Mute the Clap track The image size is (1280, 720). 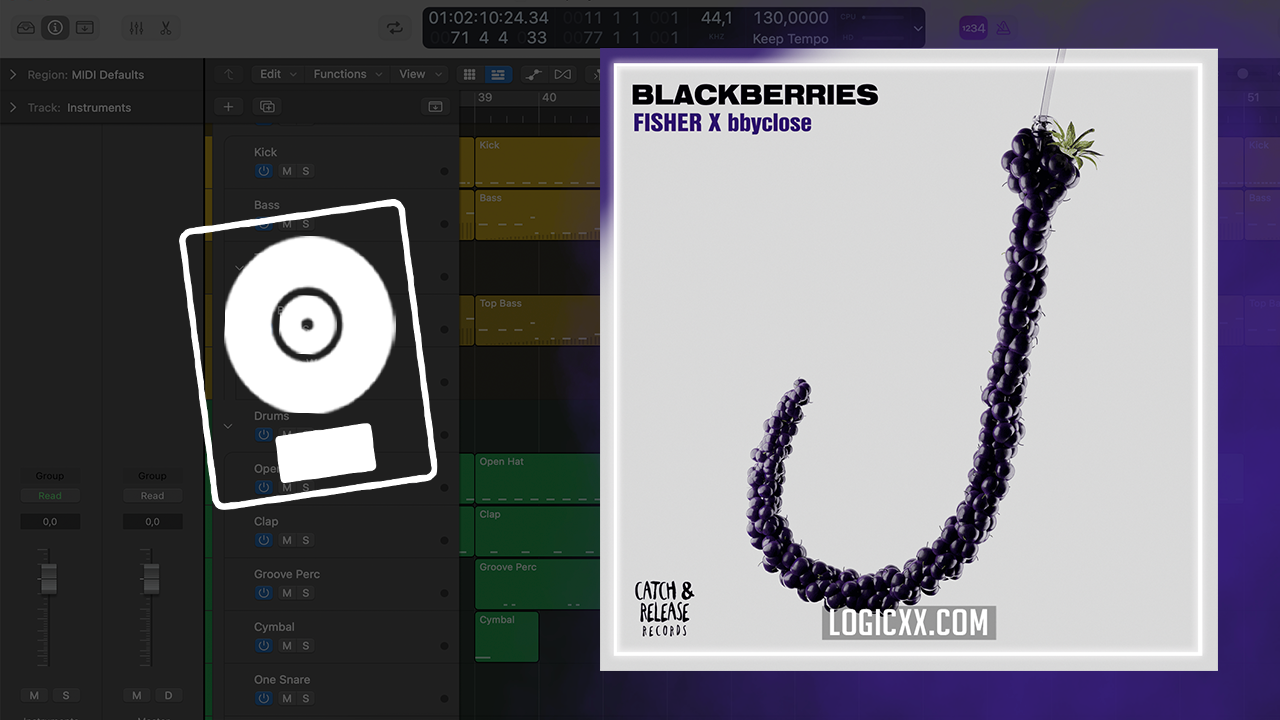tap(287, 540)
